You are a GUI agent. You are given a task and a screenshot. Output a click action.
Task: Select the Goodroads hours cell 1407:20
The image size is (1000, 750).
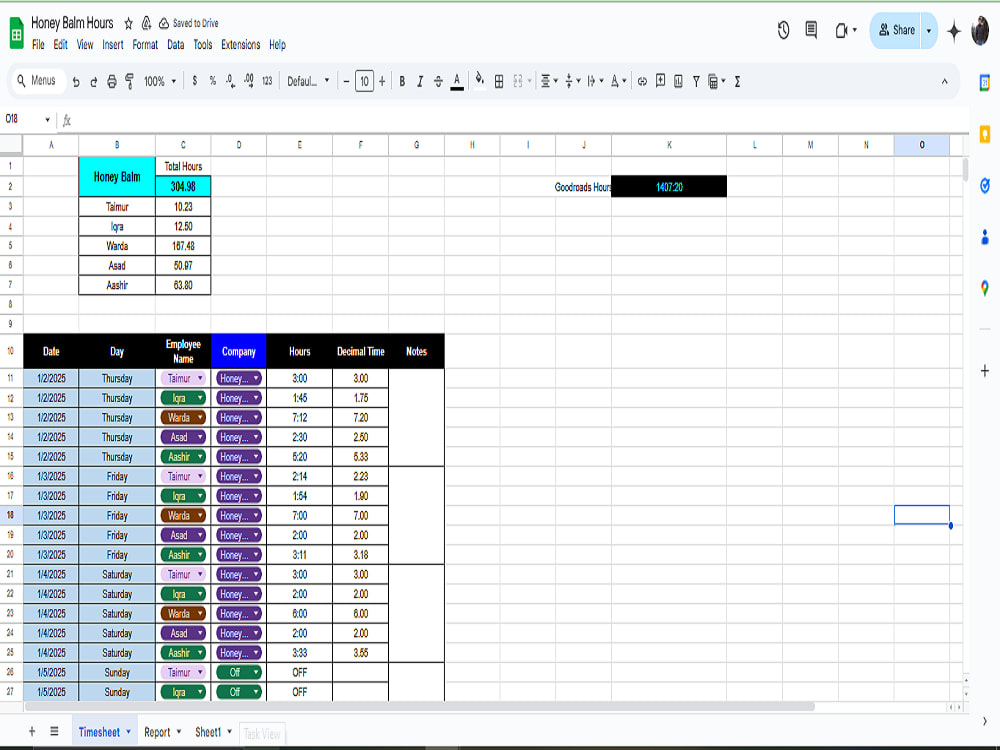tap(669, 187)
